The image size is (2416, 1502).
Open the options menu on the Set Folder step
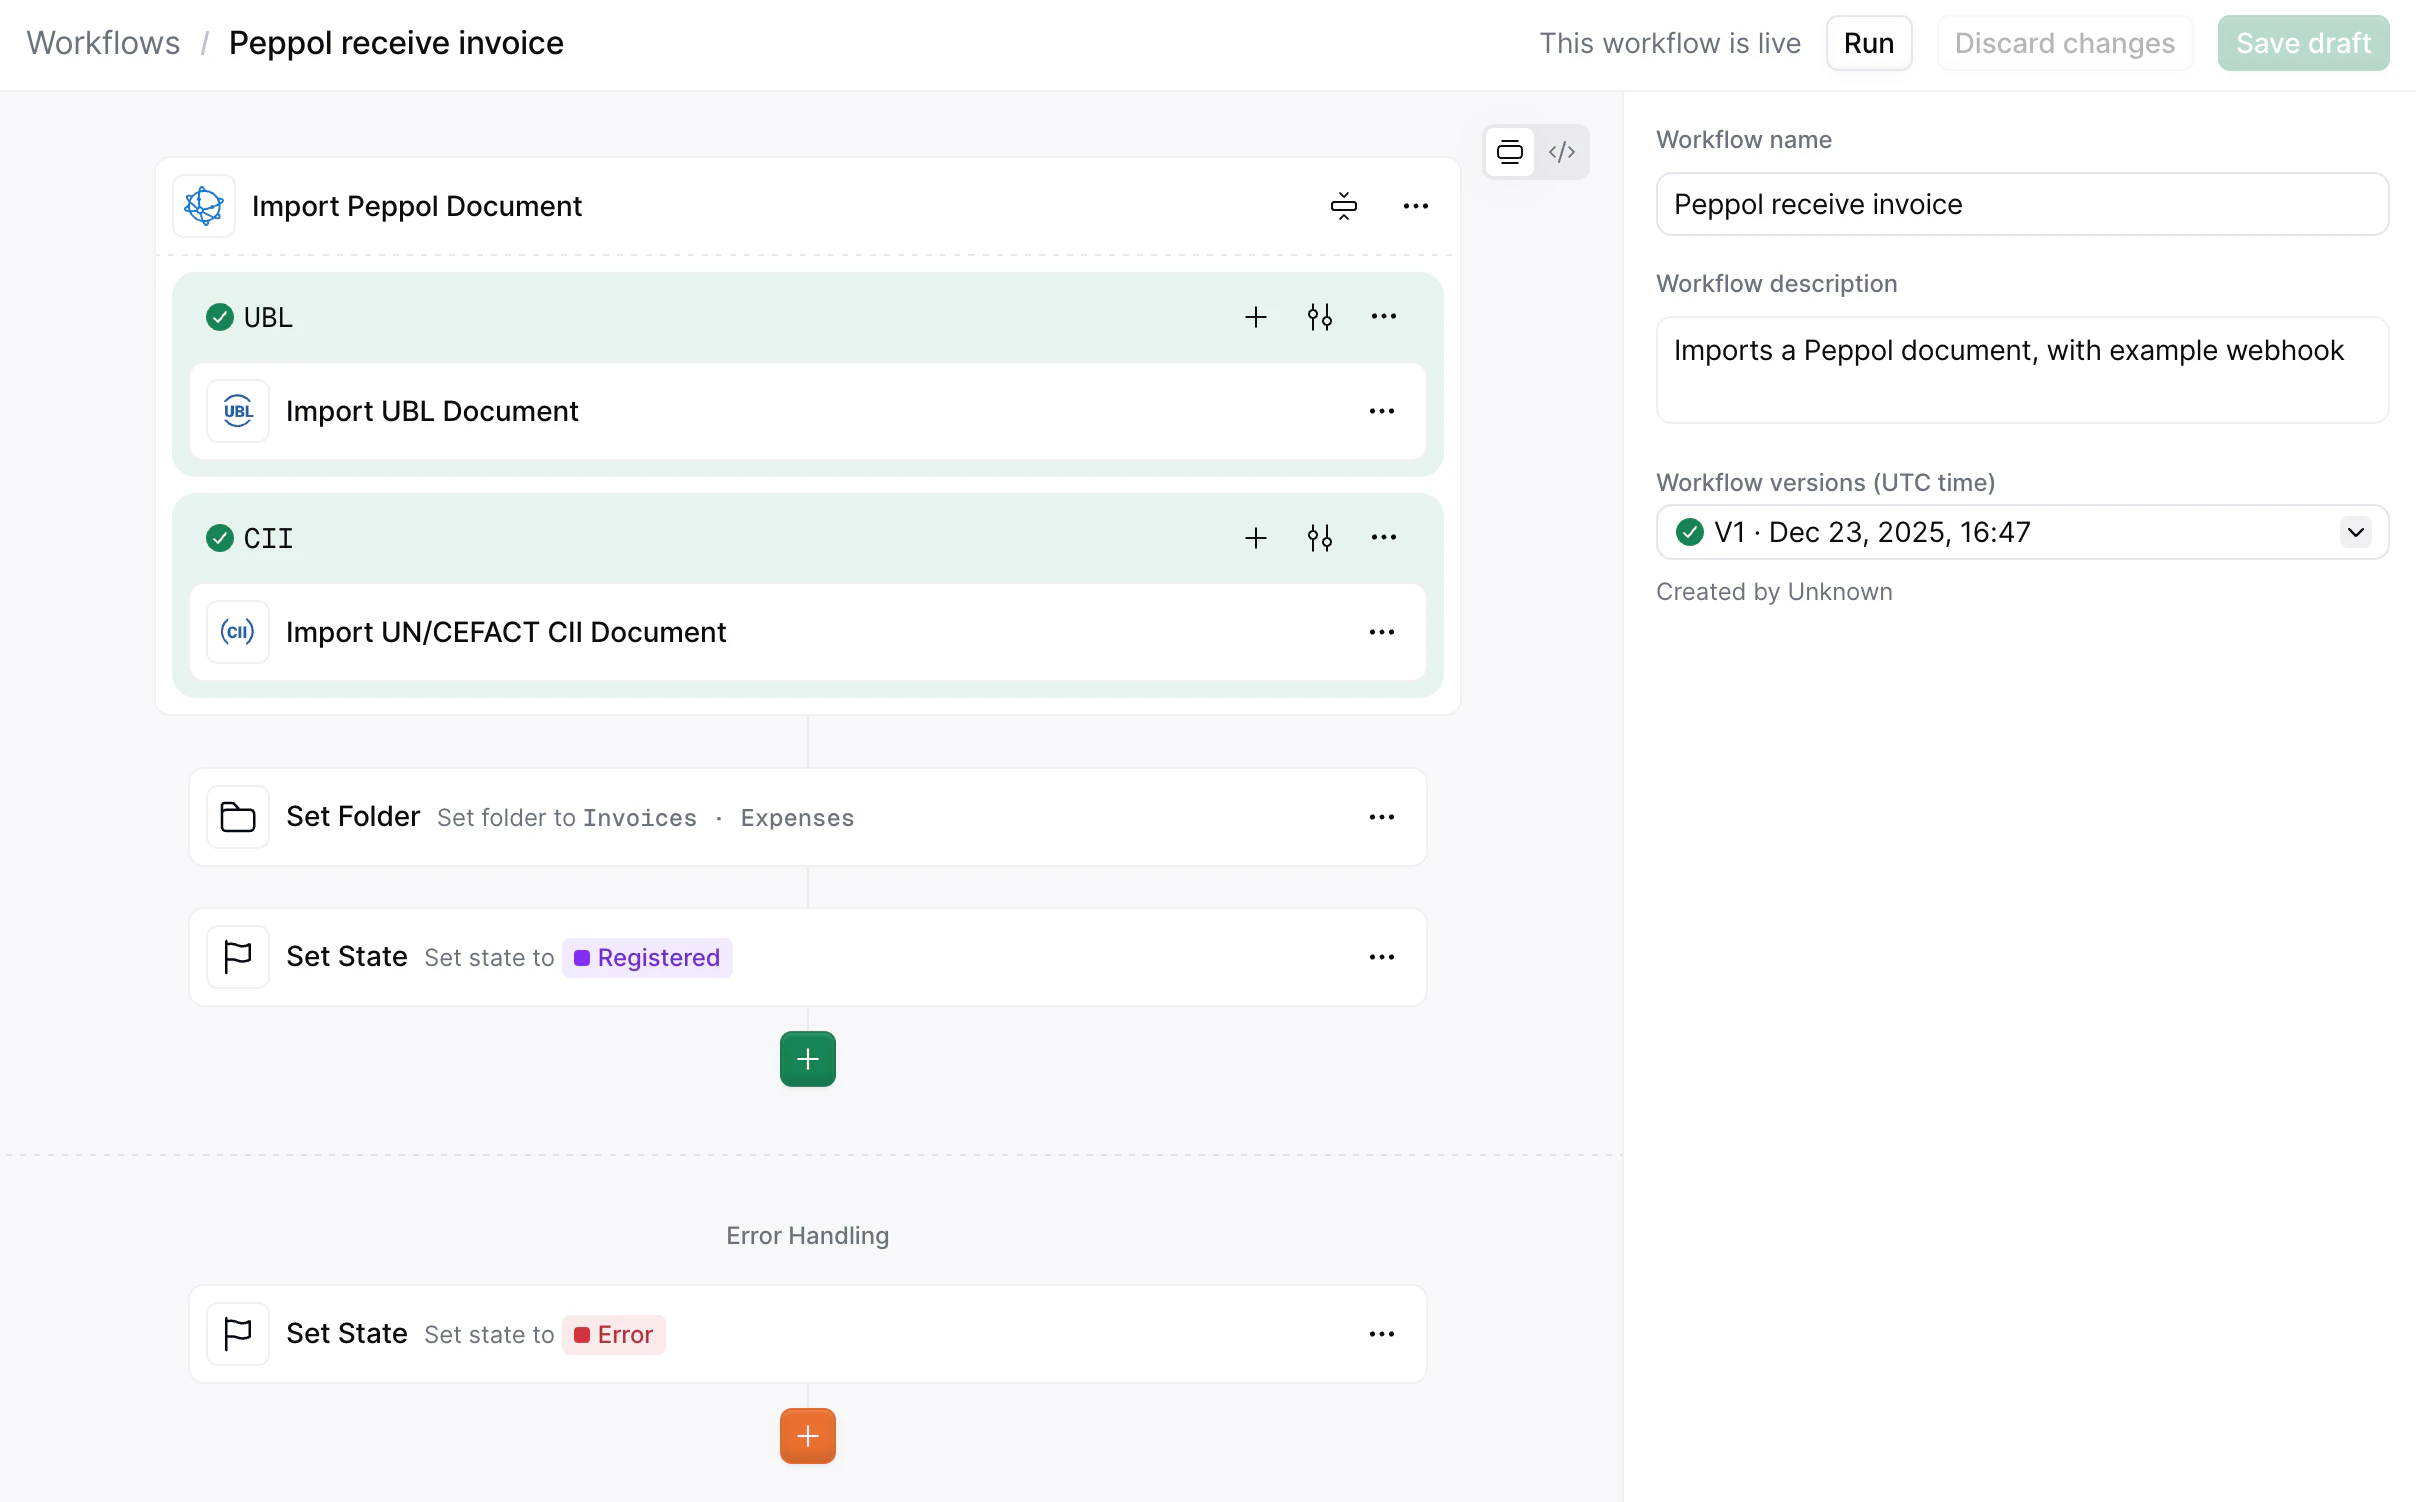1382,816
